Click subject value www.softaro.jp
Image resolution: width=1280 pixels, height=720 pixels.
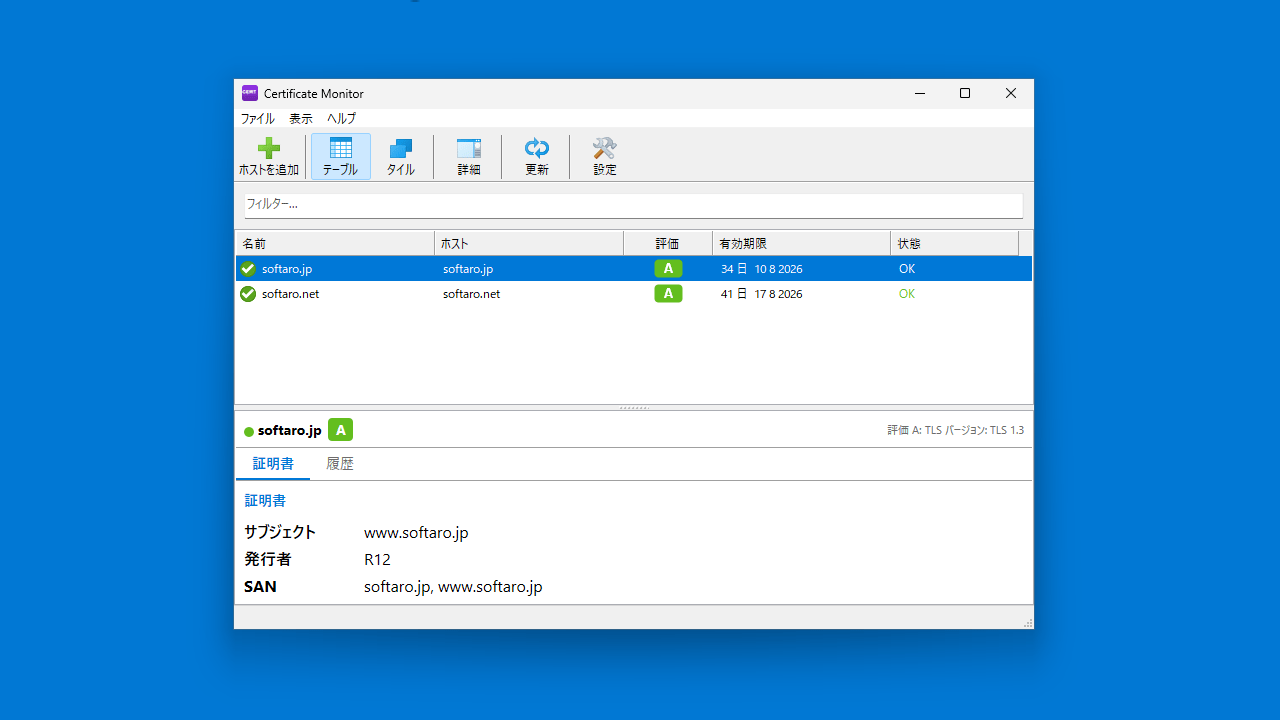[x=416, y=533]
